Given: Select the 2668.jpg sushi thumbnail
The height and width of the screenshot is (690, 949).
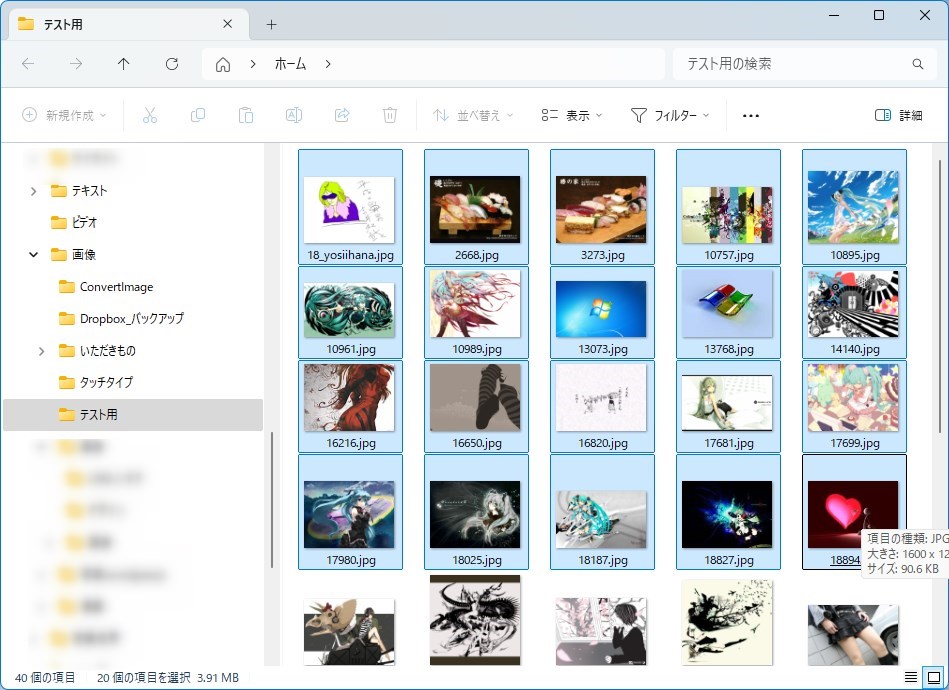Looking at the screenshot, I should (x=476, y=208).
